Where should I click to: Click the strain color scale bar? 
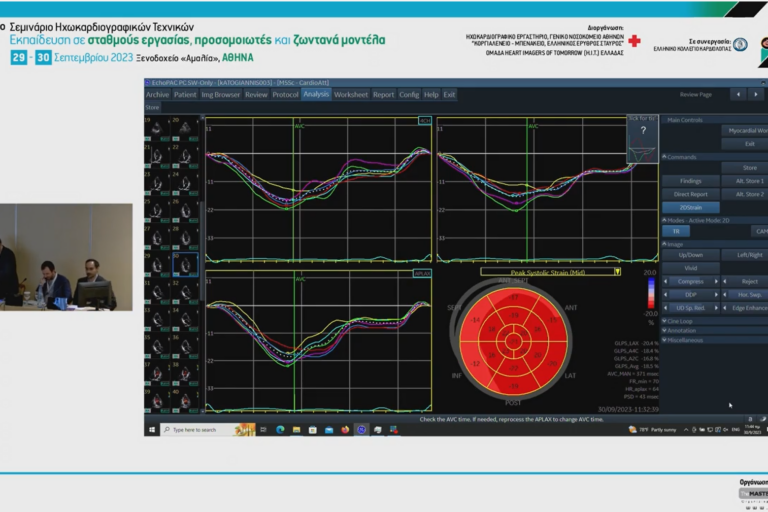tap(650, 295)
